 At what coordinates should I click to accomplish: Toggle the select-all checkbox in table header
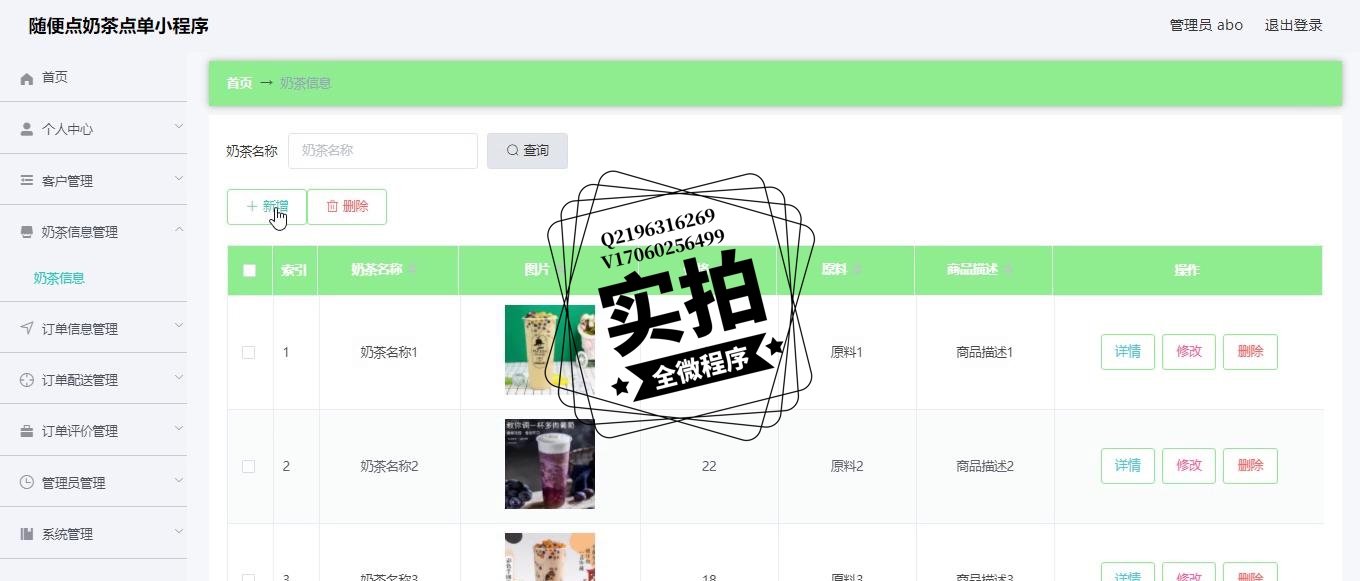point(250,270)
